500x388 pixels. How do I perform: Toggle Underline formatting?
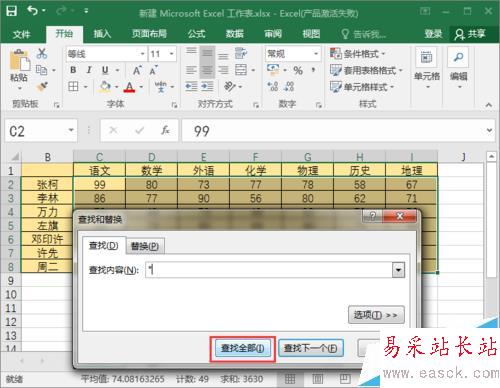click(105, 70)
